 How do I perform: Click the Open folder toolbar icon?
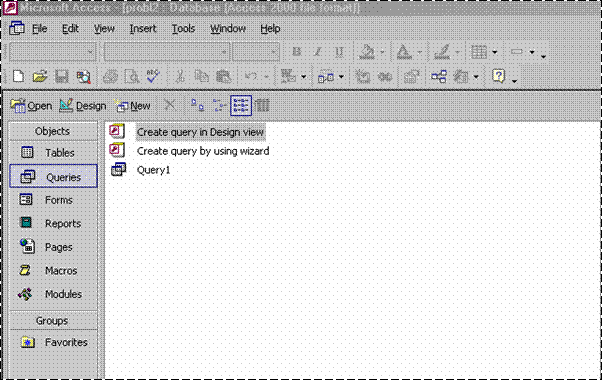point(40,76)
